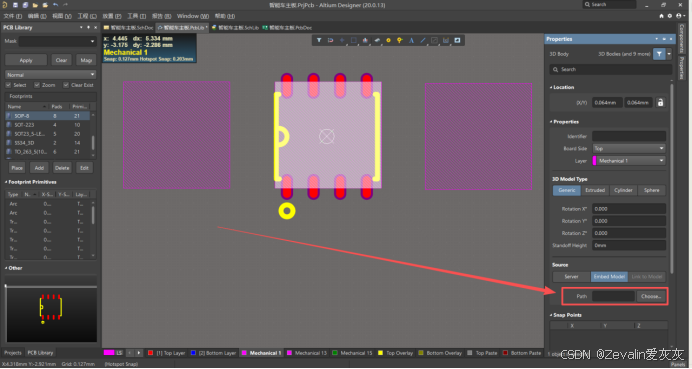Select the Selection Filter funnel in the active bar

[319, 40]
